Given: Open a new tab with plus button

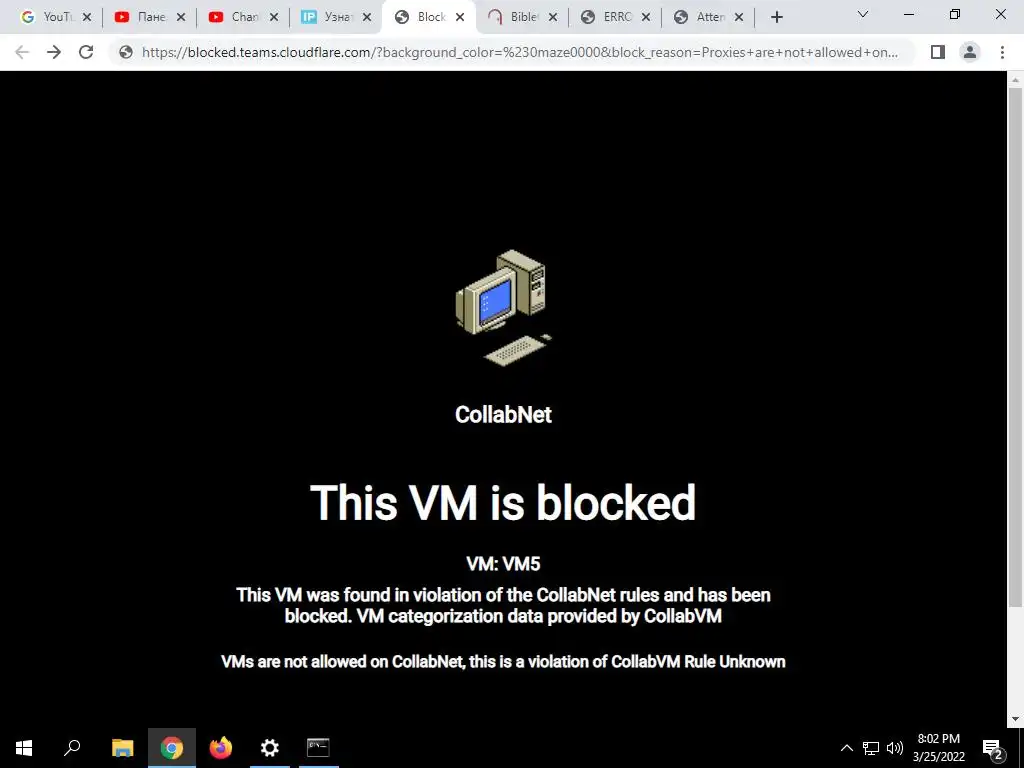Looking at the screenshot, I should click(776, 18).
